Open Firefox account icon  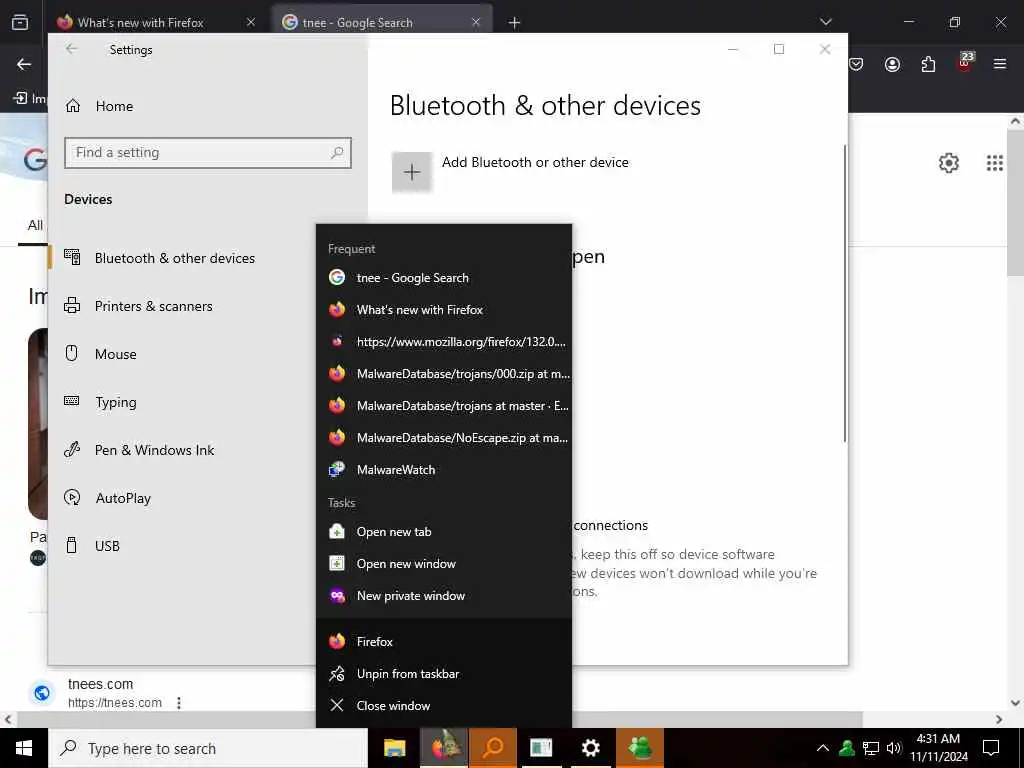pyautogui.click(x=892, y=64)
